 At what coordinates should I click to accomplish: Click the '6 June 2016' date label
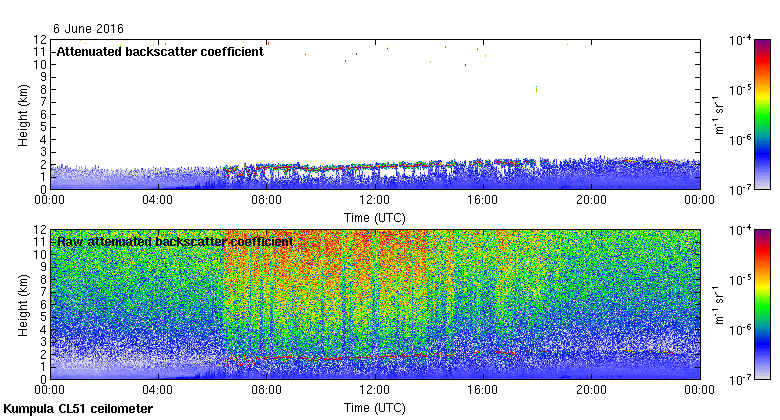pyautogui.click(x=88, y=28)
